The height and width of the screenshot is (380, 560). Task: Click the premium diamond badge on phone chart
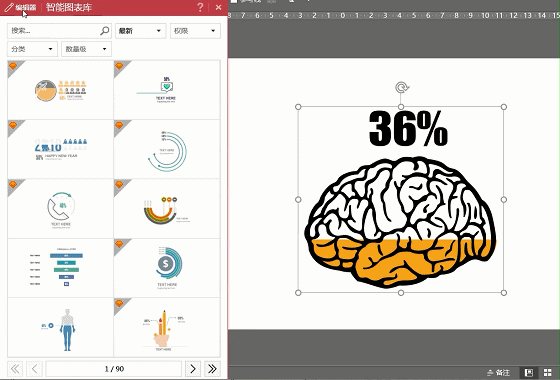pos(13,185)
